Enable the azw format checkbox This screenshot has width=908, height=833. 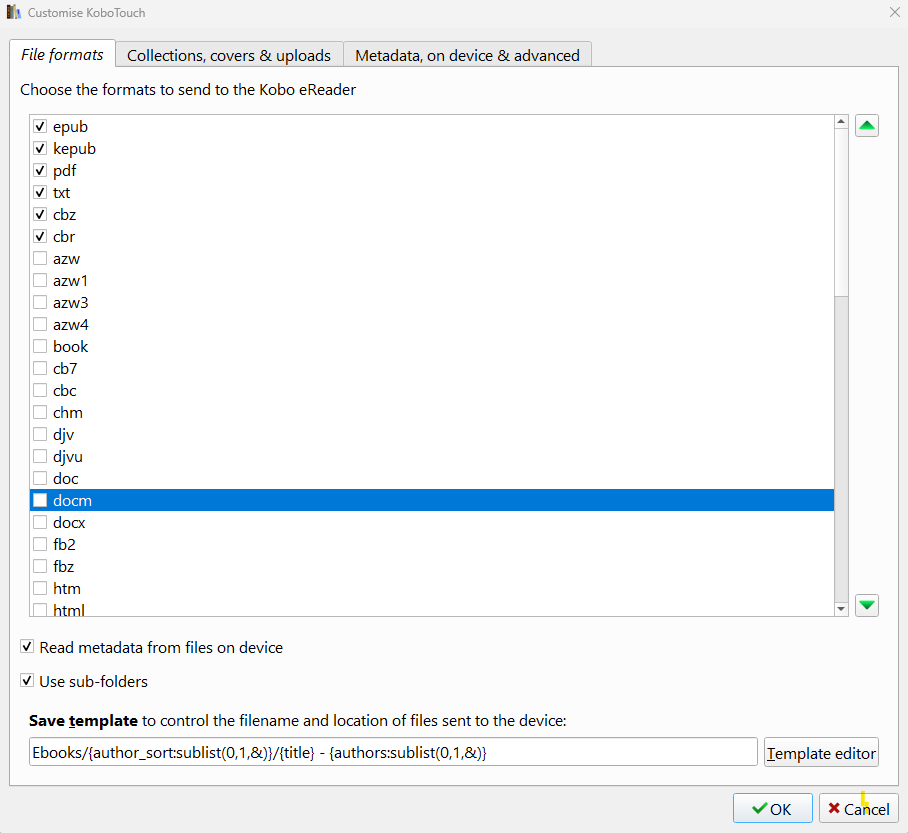(40, 258)
